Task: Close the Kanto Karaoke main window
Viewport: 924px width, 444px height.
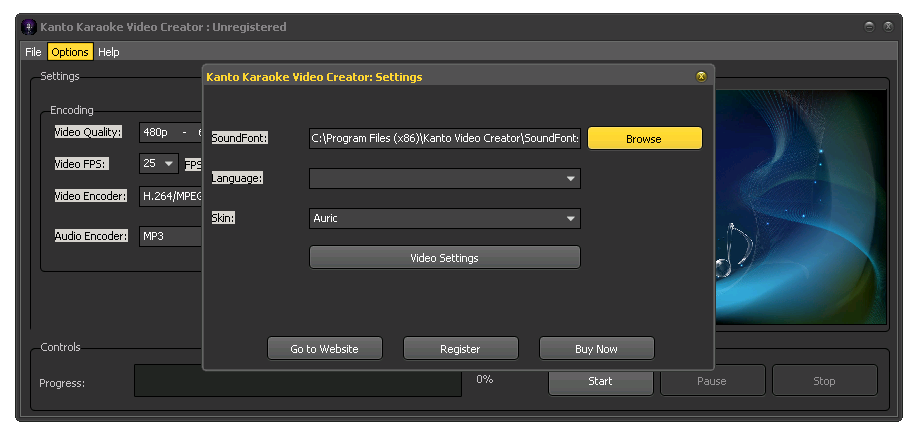Action: [888, 27]
